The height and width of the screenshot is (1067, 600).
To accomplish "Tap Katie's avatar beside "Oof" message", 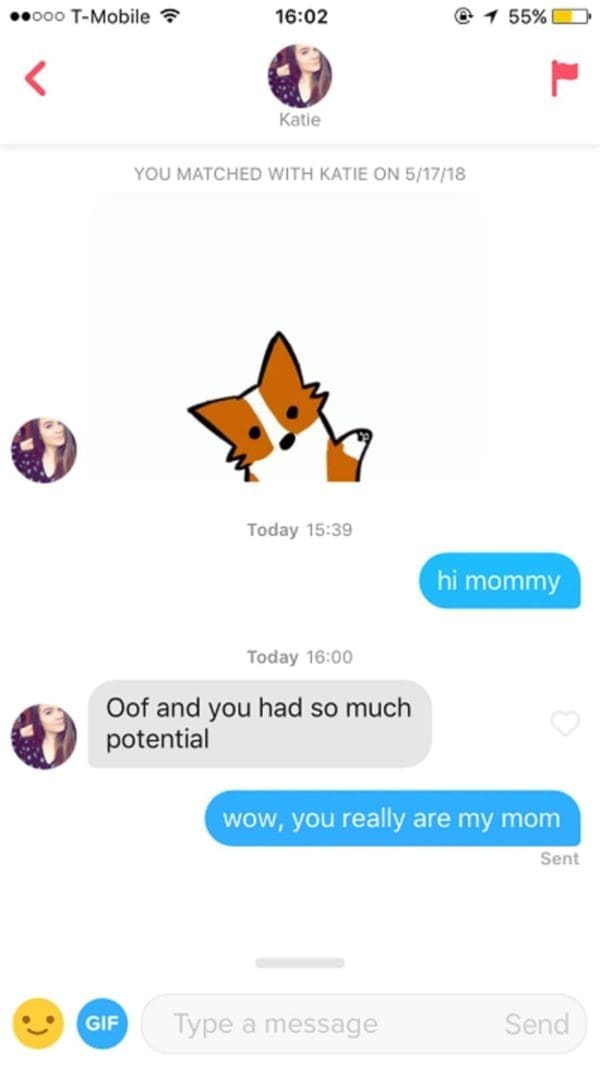I will (x=44, y=737).
